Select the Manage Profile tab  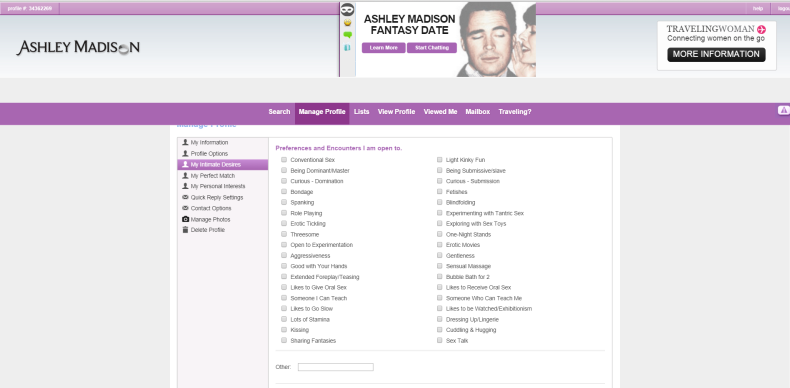[322, 113]
